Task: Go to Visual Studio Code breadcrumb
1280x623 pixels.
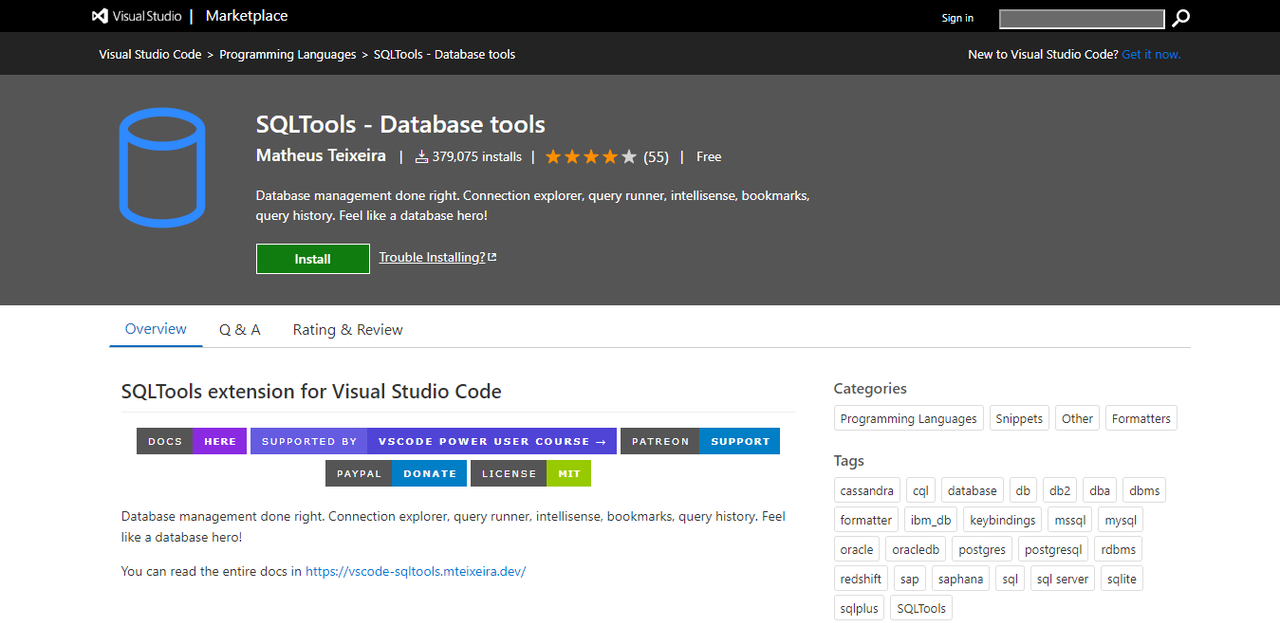Action: 150,55
